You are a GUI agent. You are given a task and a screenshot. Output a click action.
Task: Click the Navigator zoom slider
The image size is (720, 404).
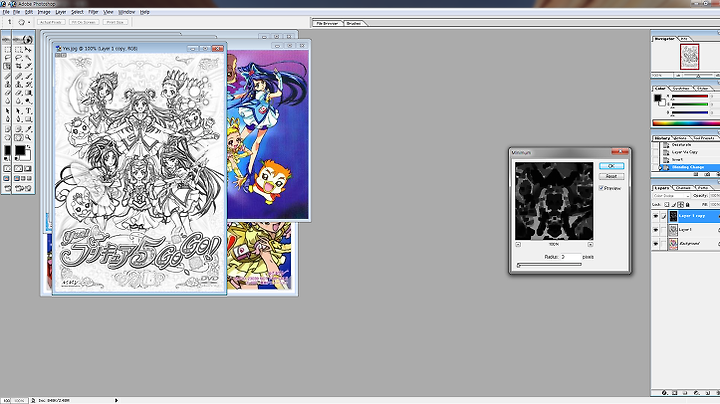[x=698, y=75]
